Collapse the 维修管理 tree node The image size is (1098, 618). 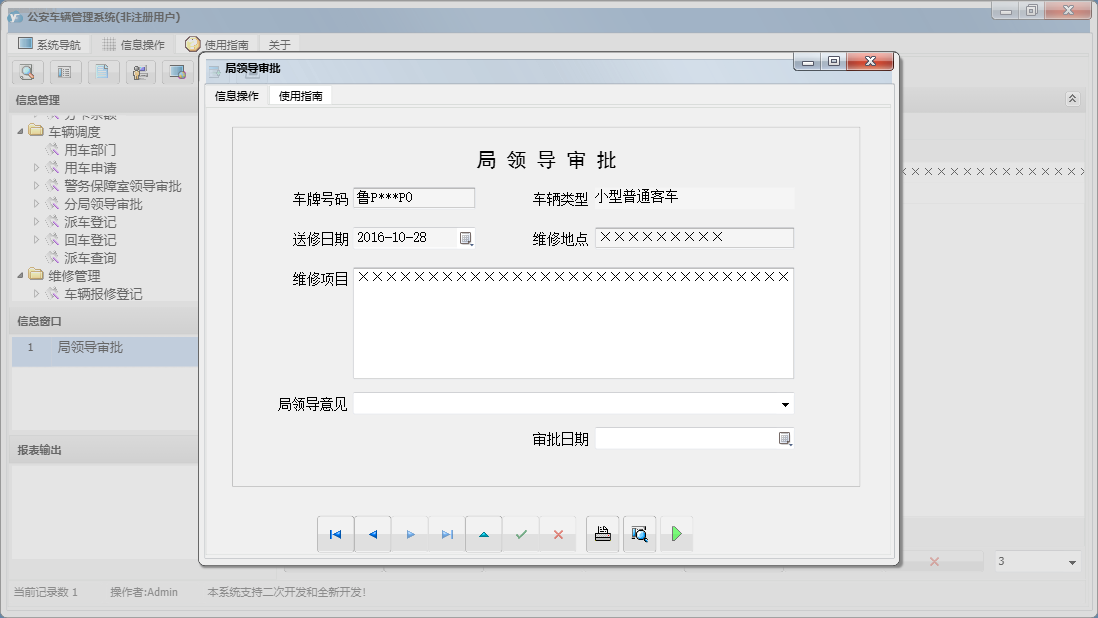[x=20, y=276]
